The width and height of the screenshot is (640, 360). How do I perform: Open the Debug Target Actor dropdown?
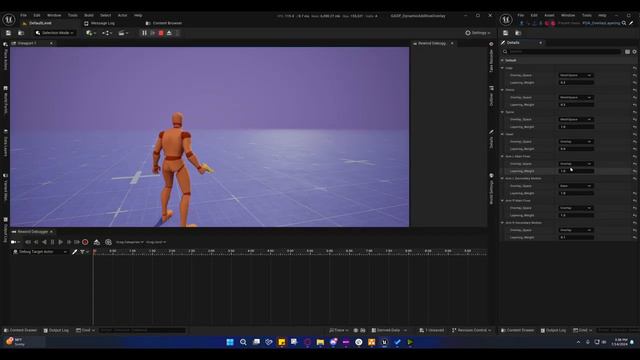(x=40, y=252)
